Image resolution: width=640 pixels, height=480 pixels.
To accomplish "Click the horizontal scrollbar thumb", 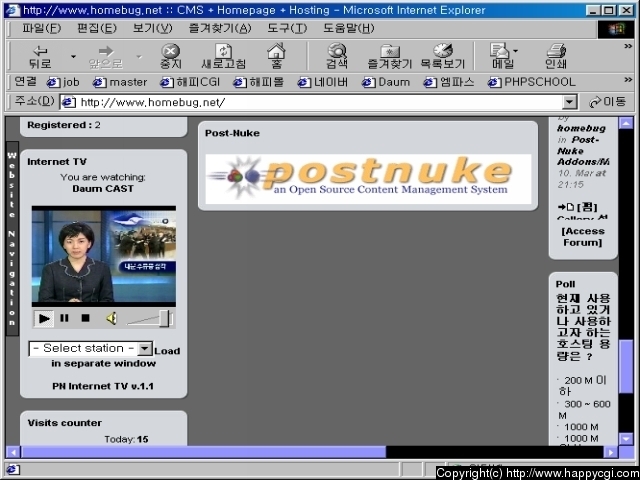I will (x=203, y=452).
